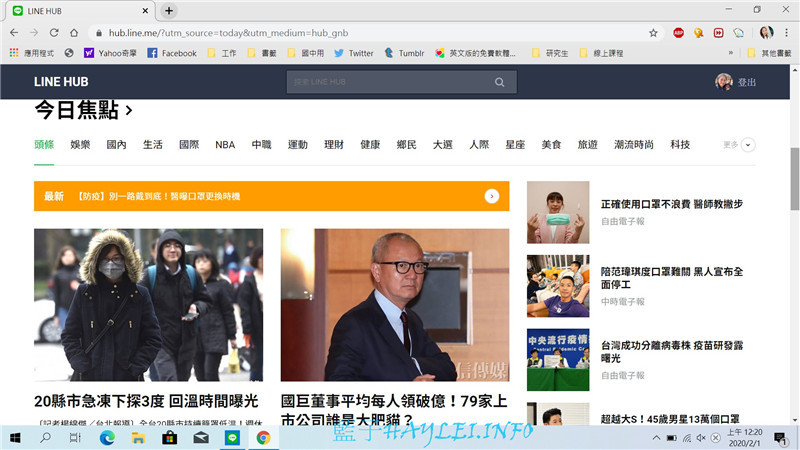800x450 pixels.
Task: Open a new browser tab
Action: click(169, 10)
